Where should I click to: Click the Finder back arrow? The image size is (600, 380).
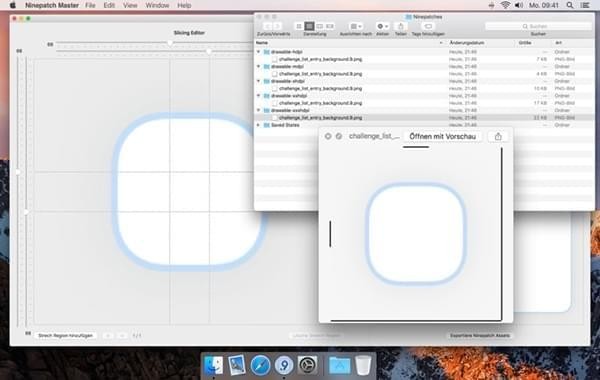point(267,26)
